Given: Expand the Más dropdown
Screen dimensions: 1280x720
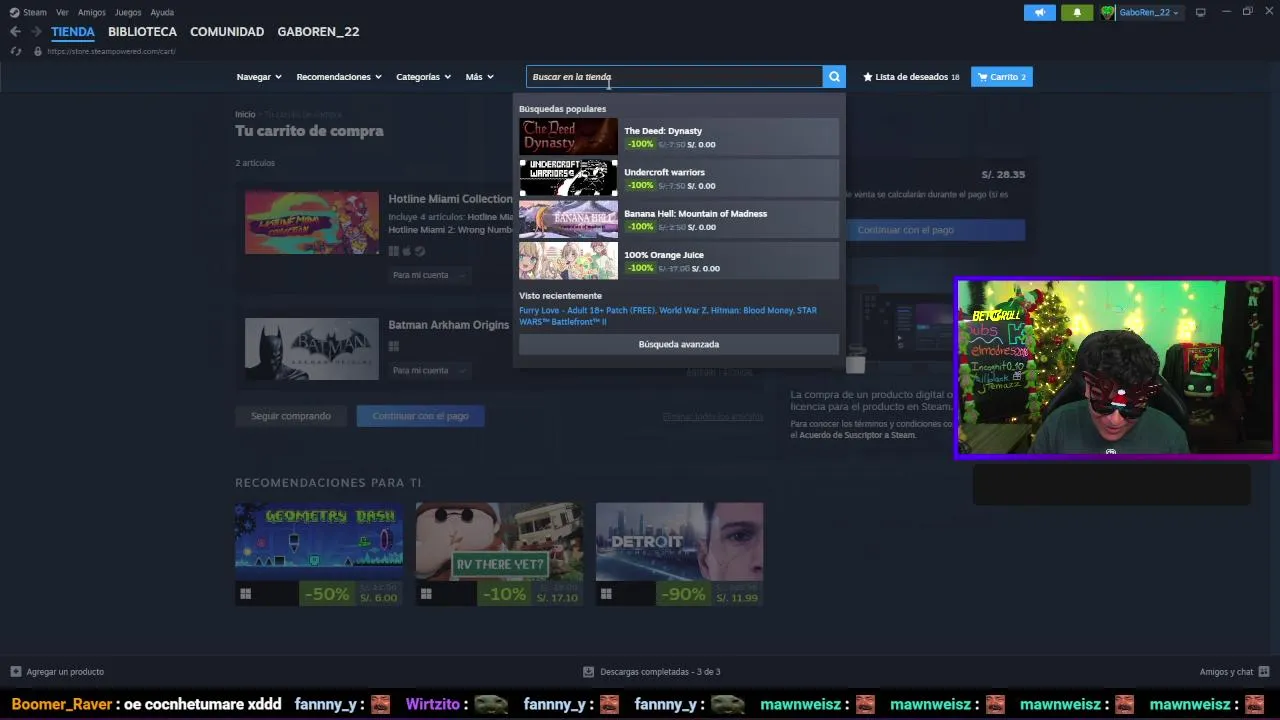Looking at the screenshot, I should (x=479, y=77).
